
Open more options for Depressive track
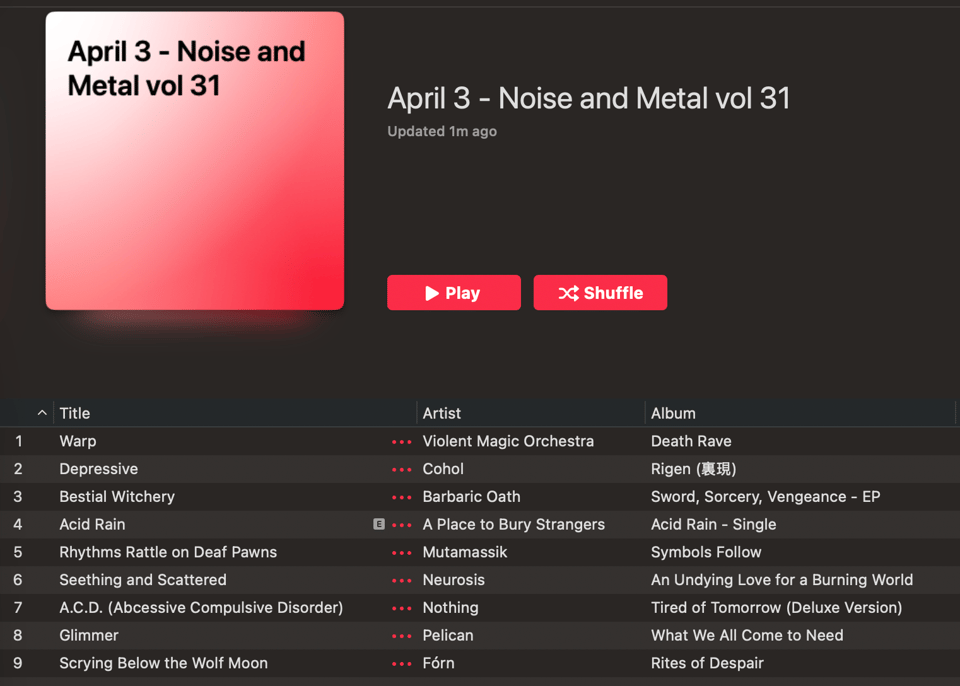402,470
